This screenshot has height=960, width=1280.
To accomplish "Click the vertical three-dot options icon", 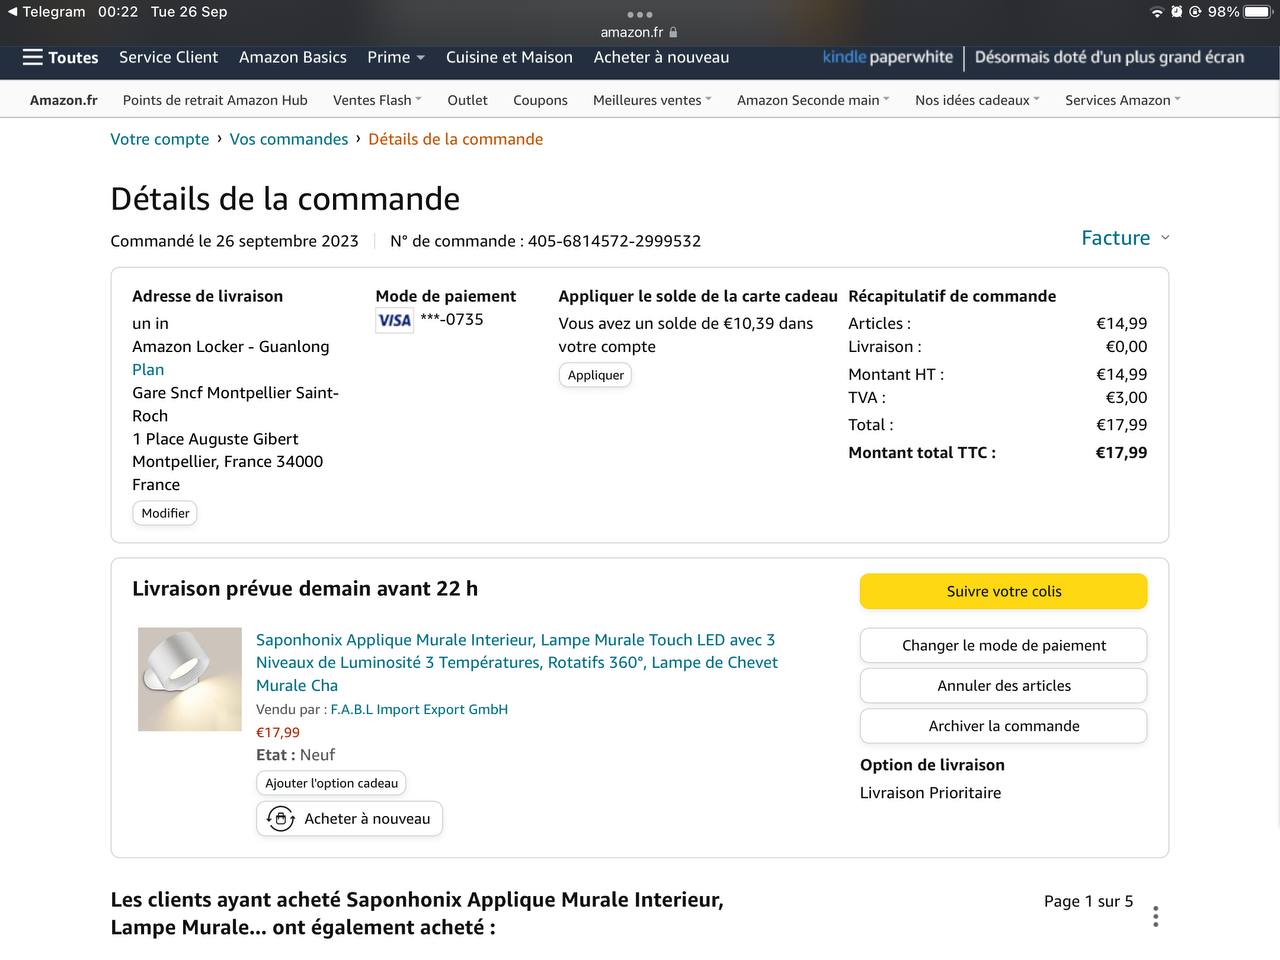I will (1155, 916).
